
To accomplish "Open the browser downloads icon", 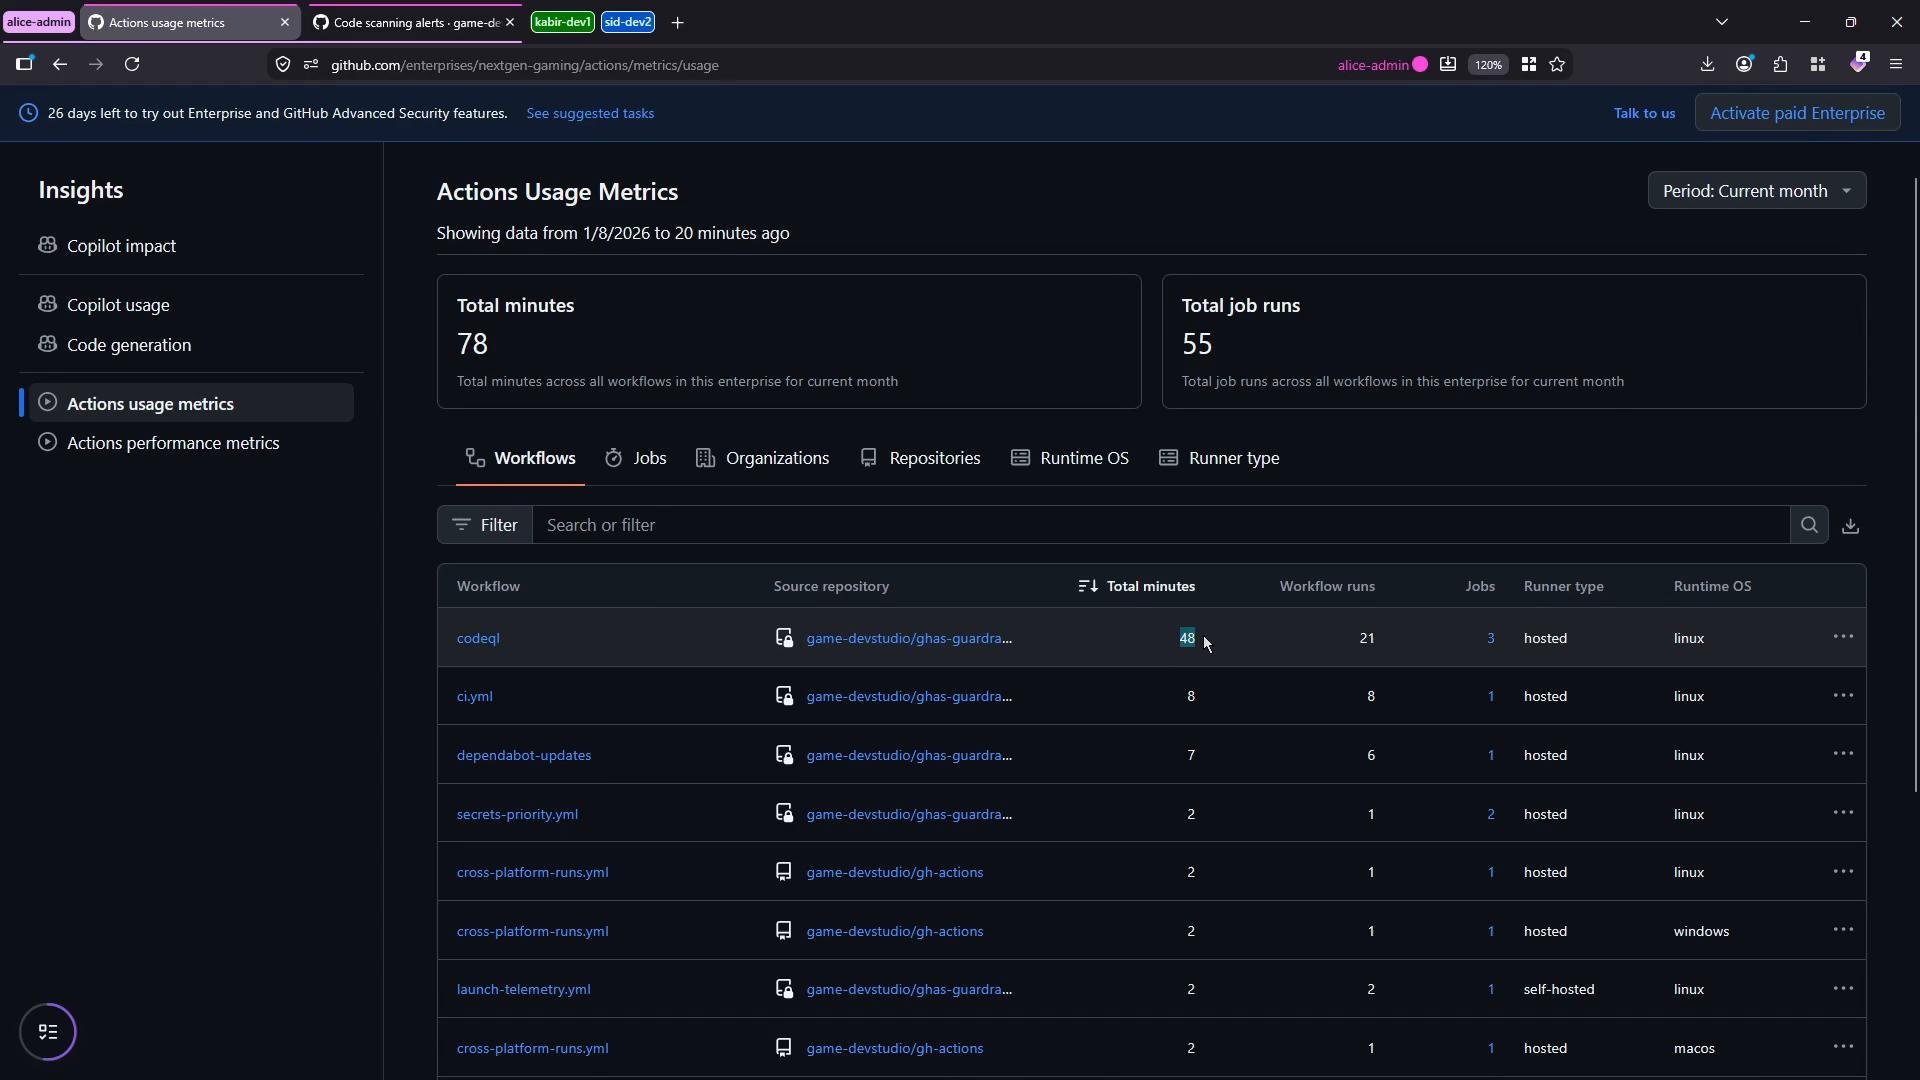I will pyautogui.click(x=1707, y=64).
